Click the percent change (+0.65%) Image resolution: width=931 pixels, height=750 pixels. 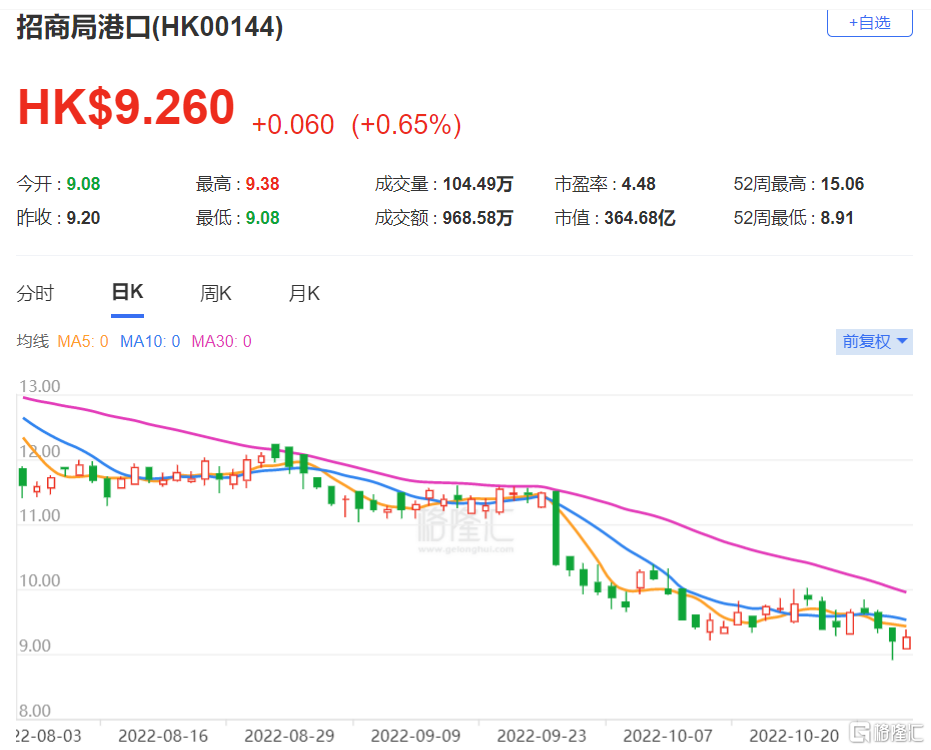point(406,125)
